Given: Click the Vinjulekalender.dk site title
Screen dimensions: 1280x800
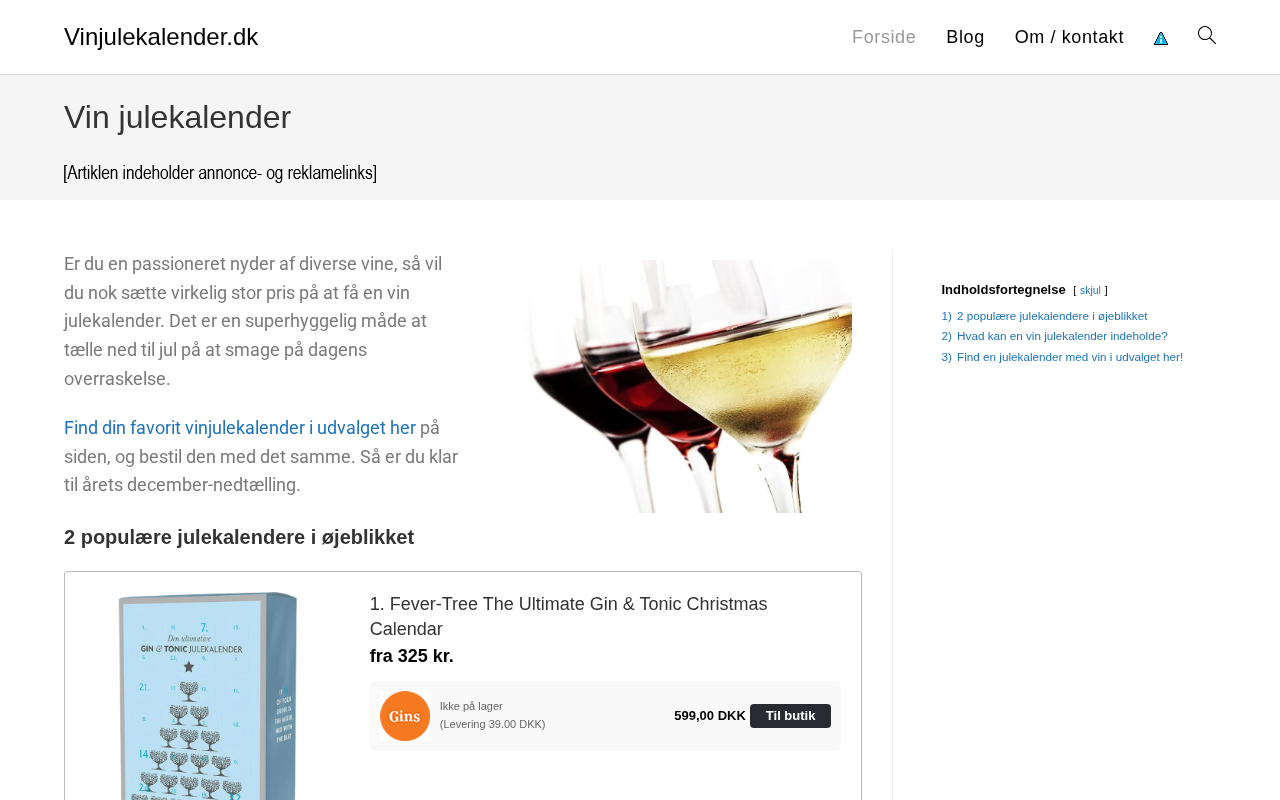Looking at the screenshot, I should (161, 37).
